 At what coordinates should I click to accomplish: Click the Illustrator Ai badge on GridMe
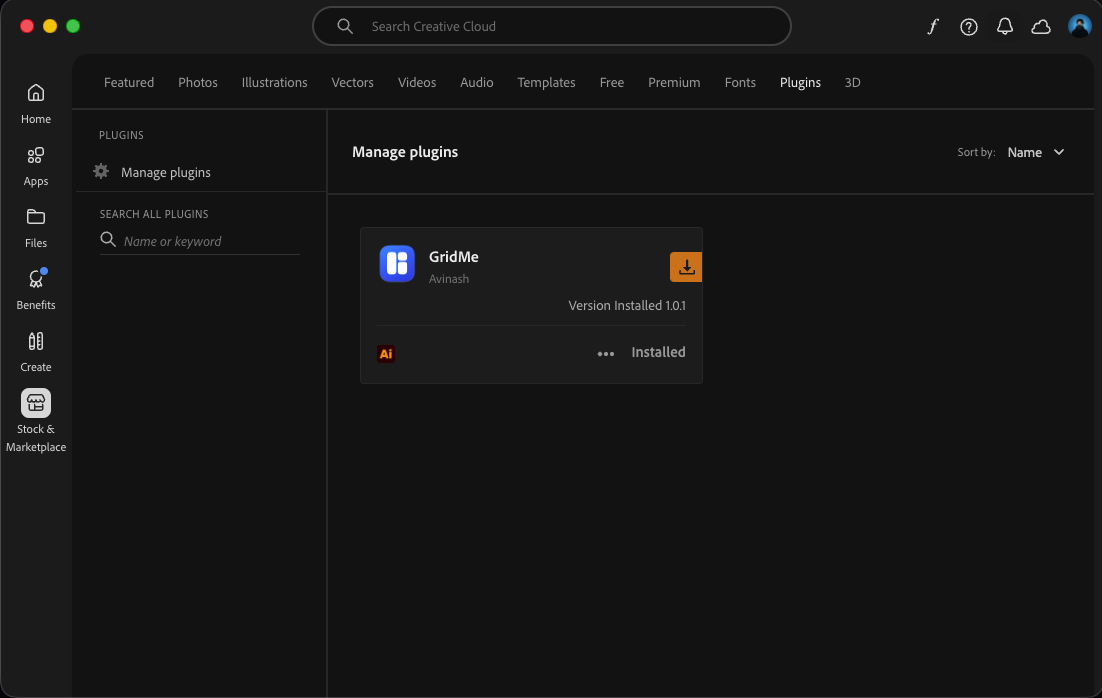tap(386, 354)
